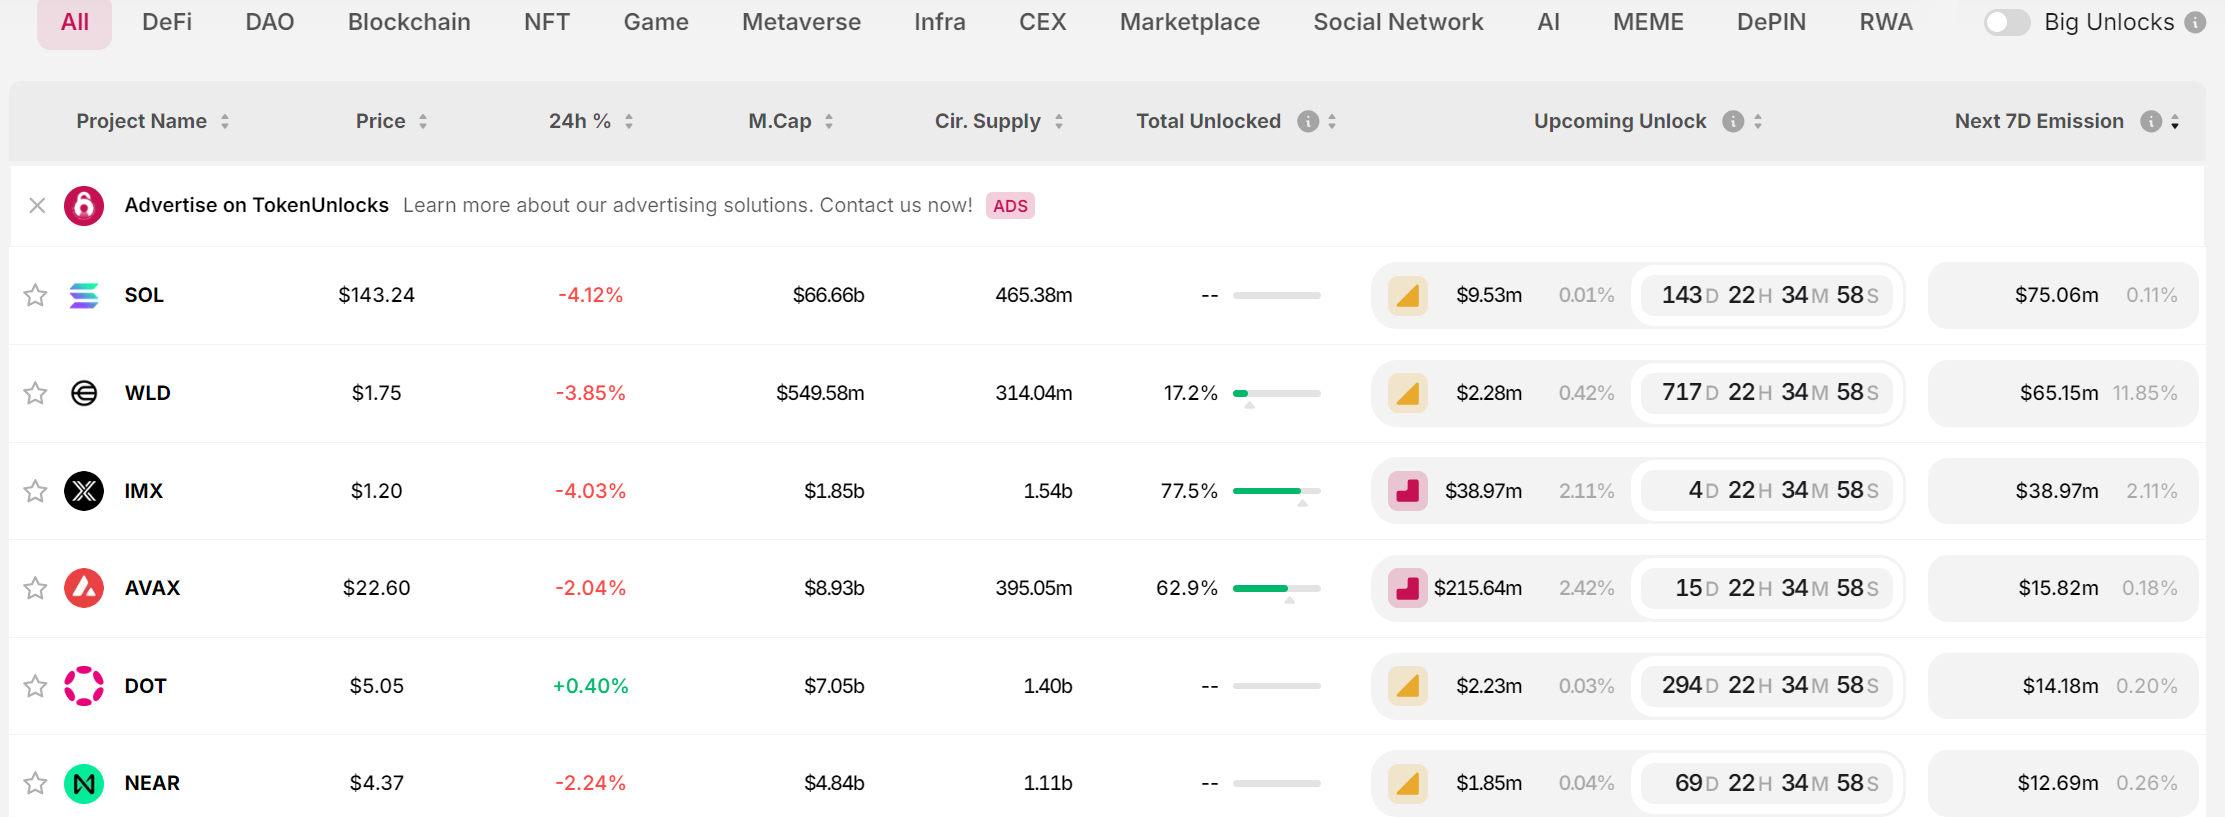The width and height of the screenshot is (2225, 817).
Task: Click the Immutable X logo in IMX row
Action: 84,491
